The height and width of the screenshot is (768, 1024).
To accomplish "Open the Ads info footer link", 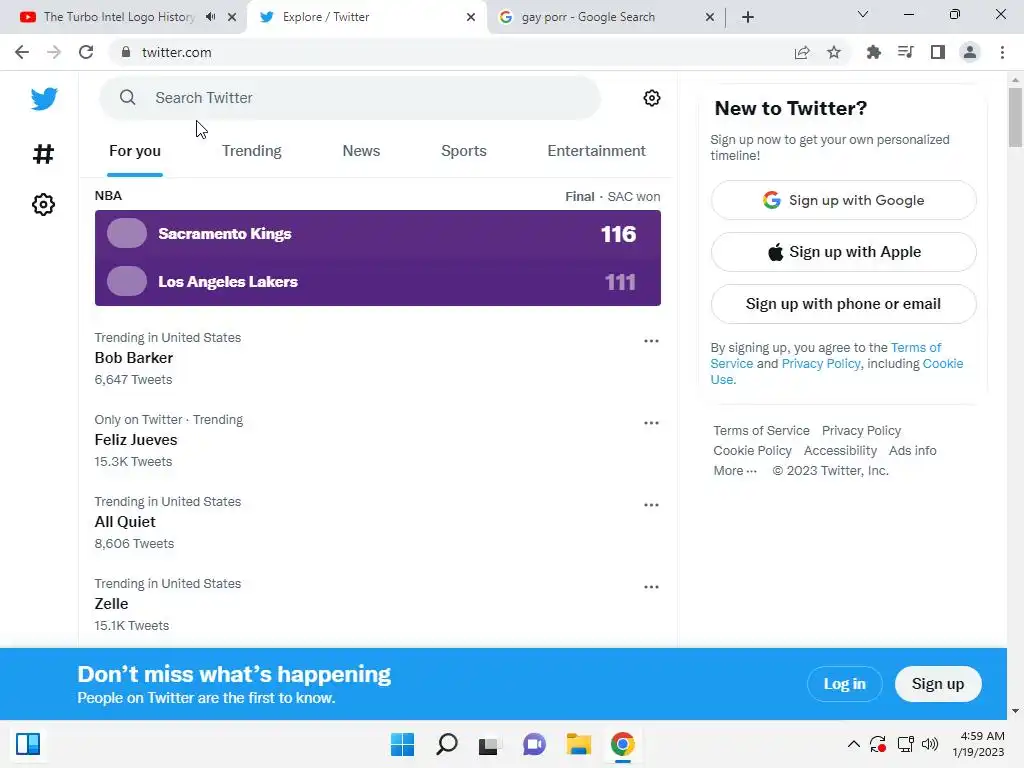I will [912, 451].
